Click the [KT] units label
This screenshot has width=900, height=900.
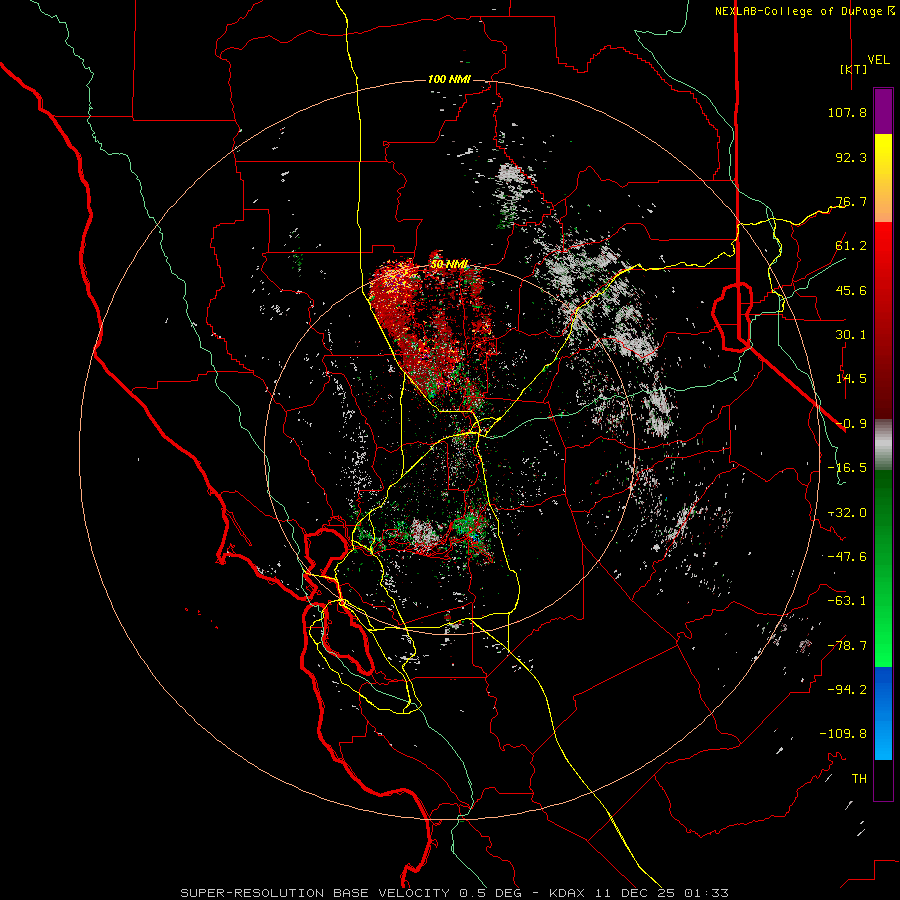click(x=854, y=69)
